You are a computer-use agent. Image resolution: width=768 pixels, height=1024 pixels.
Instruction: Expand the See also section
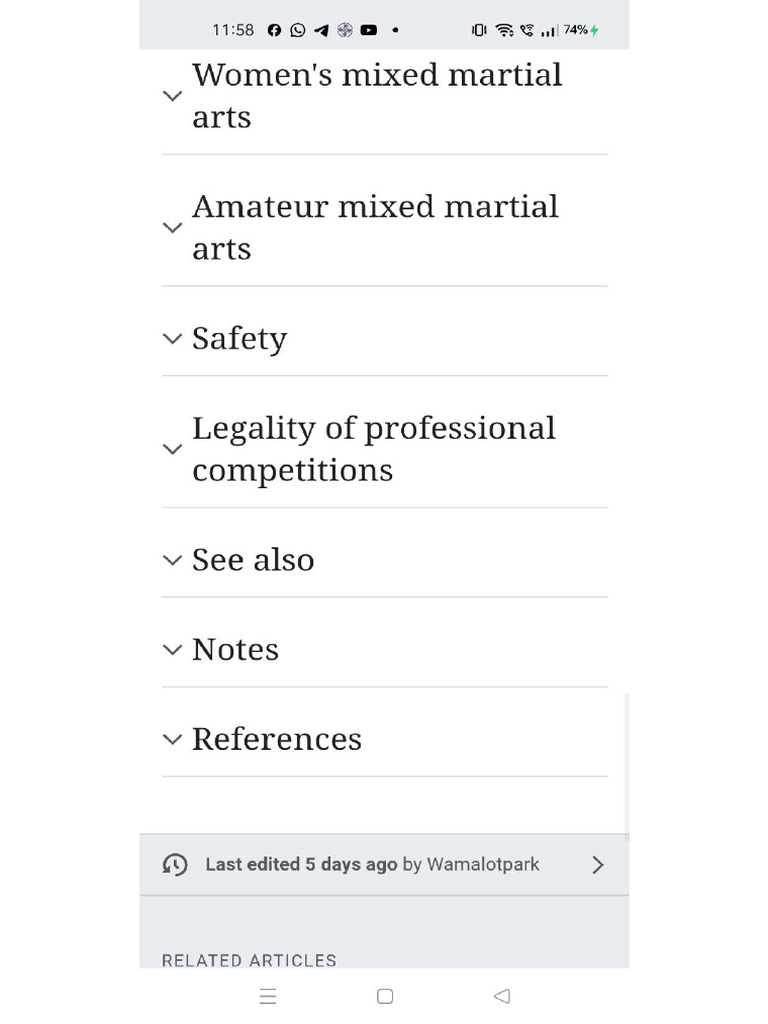click(x=253, y=560)
